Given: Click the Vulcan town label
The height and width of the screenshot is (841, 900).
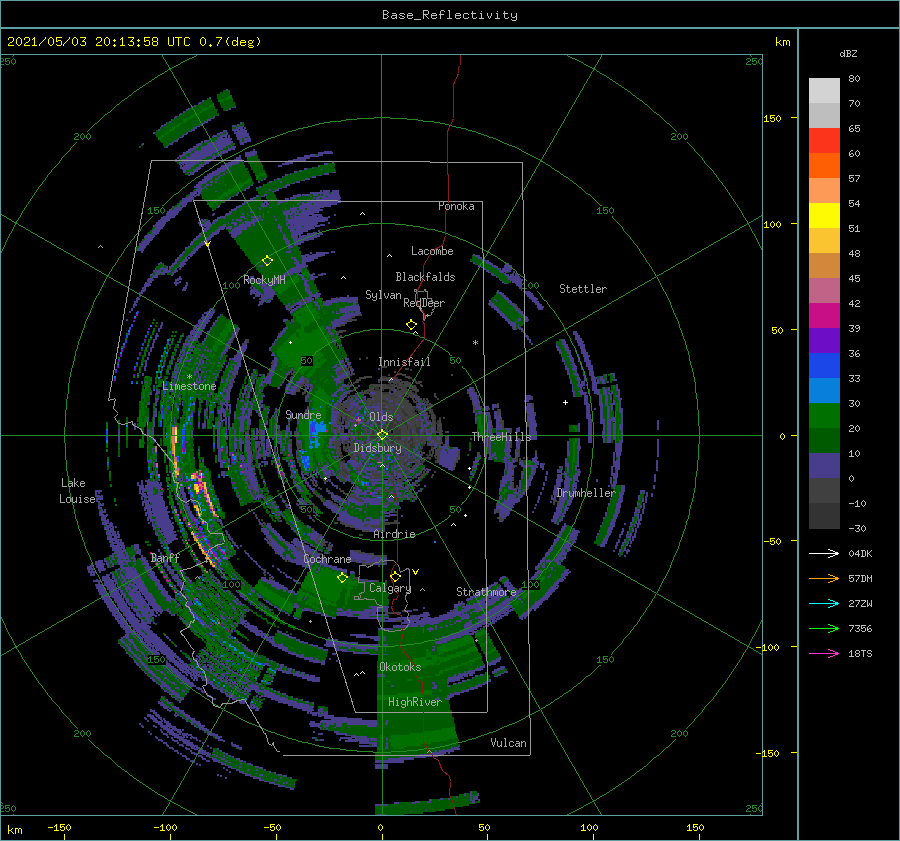Looking at the screenshot, I should pyautogui.click(x=509, y=742).
